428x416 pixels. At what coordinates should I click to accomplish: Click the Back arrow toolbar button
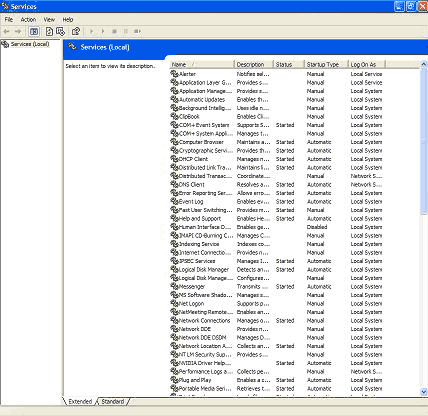tap(6, 31)
